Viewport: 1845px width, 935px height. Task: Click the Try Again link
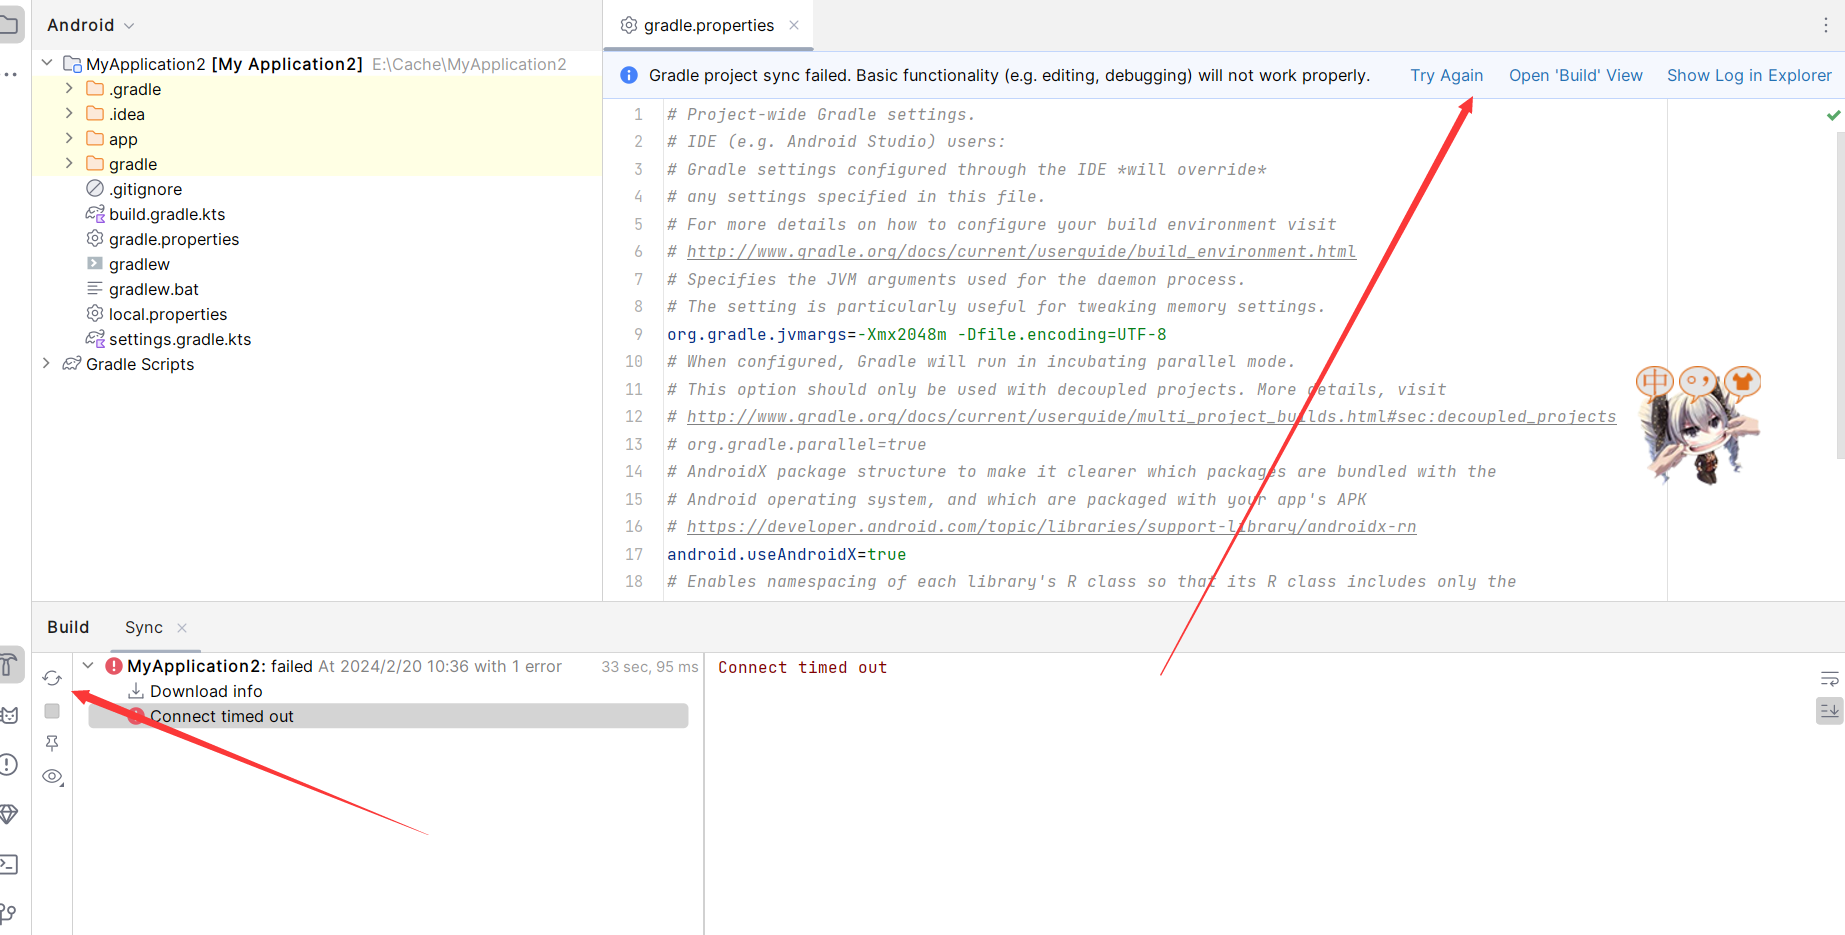point(1446,75)
